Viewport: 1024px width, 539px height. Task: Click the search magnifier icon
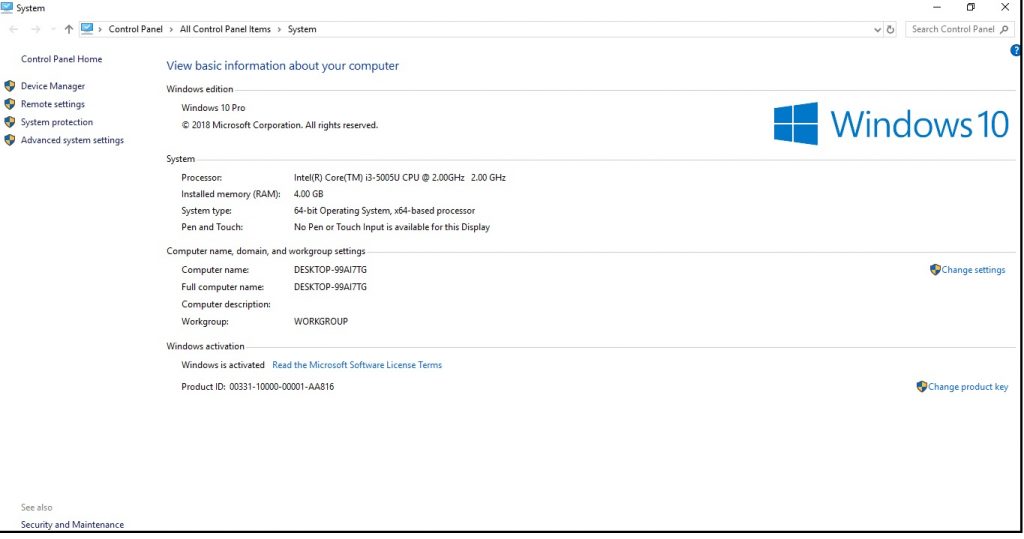(1004, 29)
